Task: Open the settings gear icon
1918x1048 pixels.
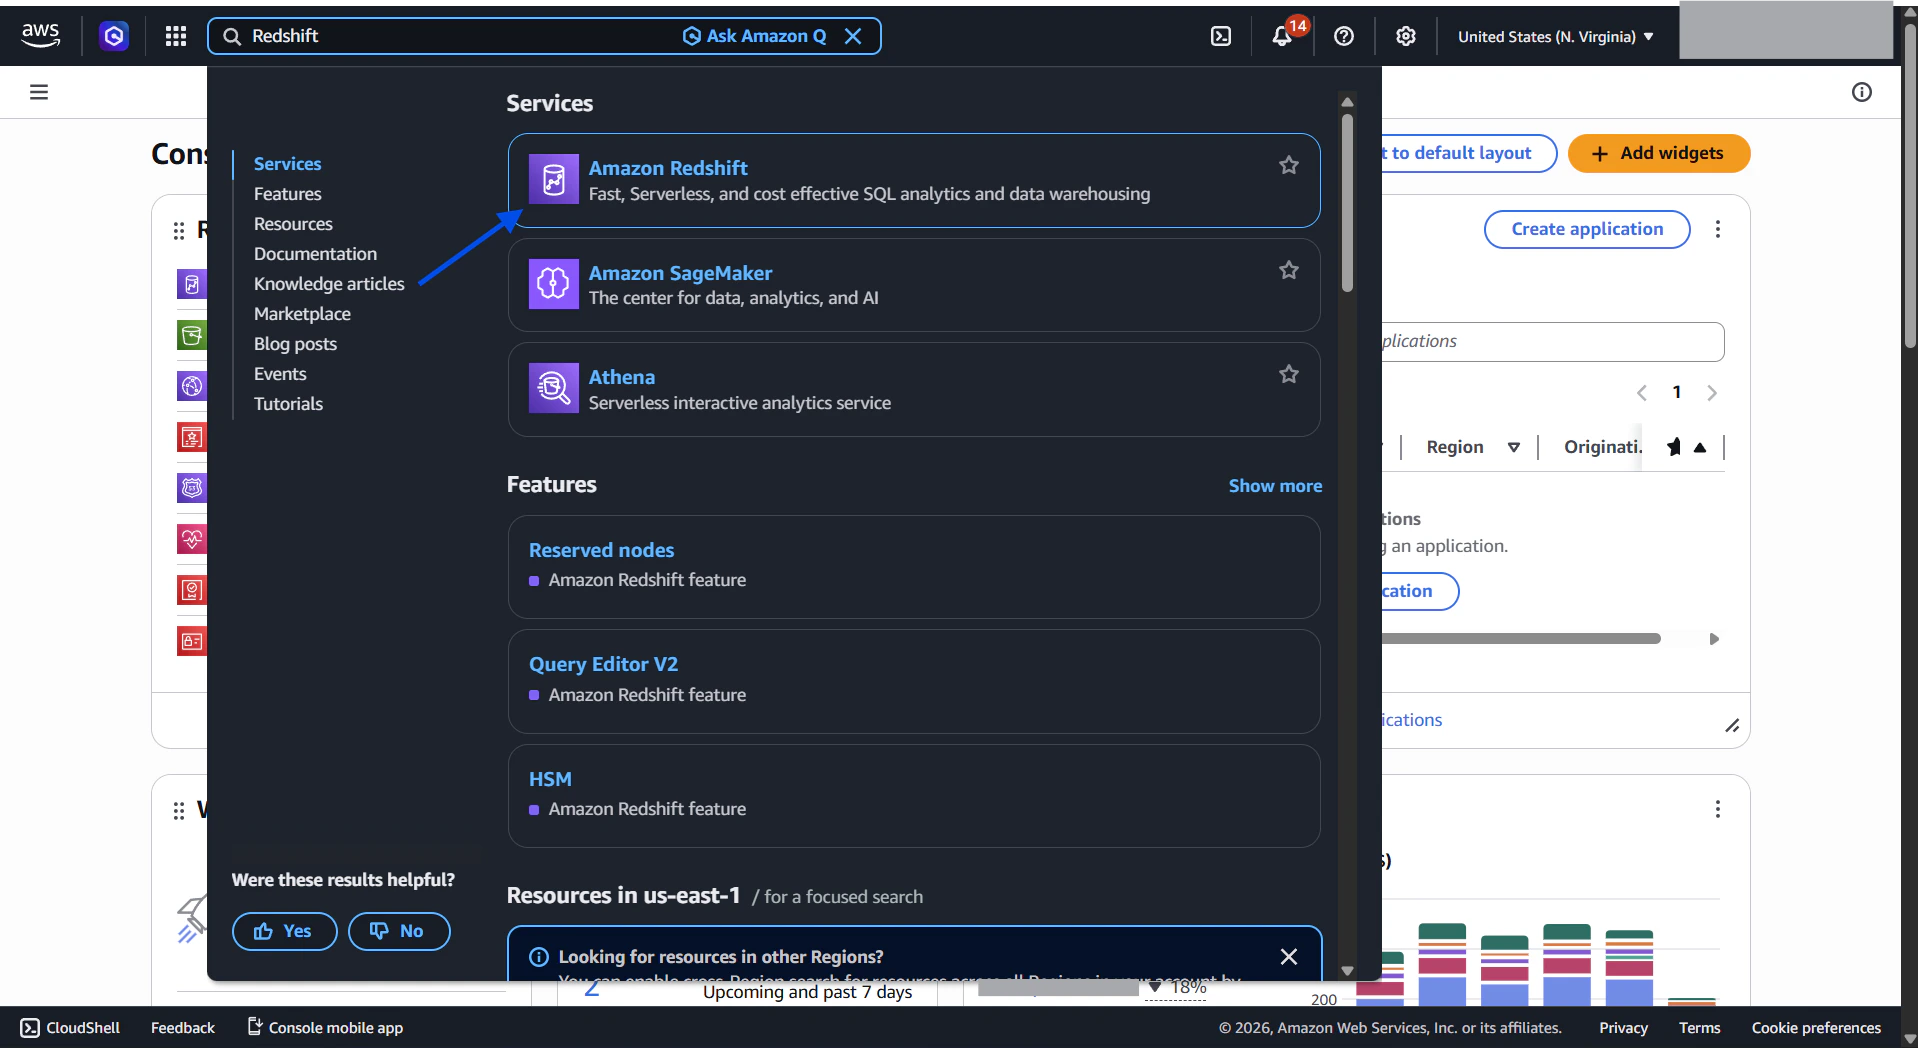Action: pyautogui.click(x=1406, y=36)
